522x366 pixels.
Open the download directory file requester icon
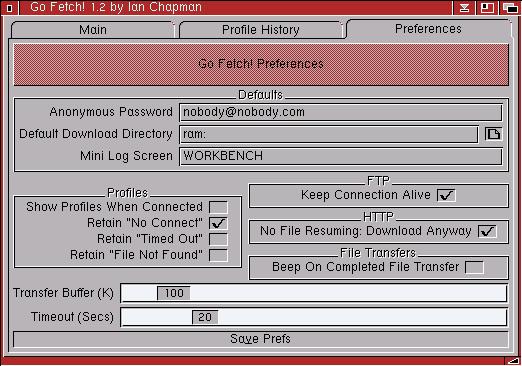tap(493, 134)
